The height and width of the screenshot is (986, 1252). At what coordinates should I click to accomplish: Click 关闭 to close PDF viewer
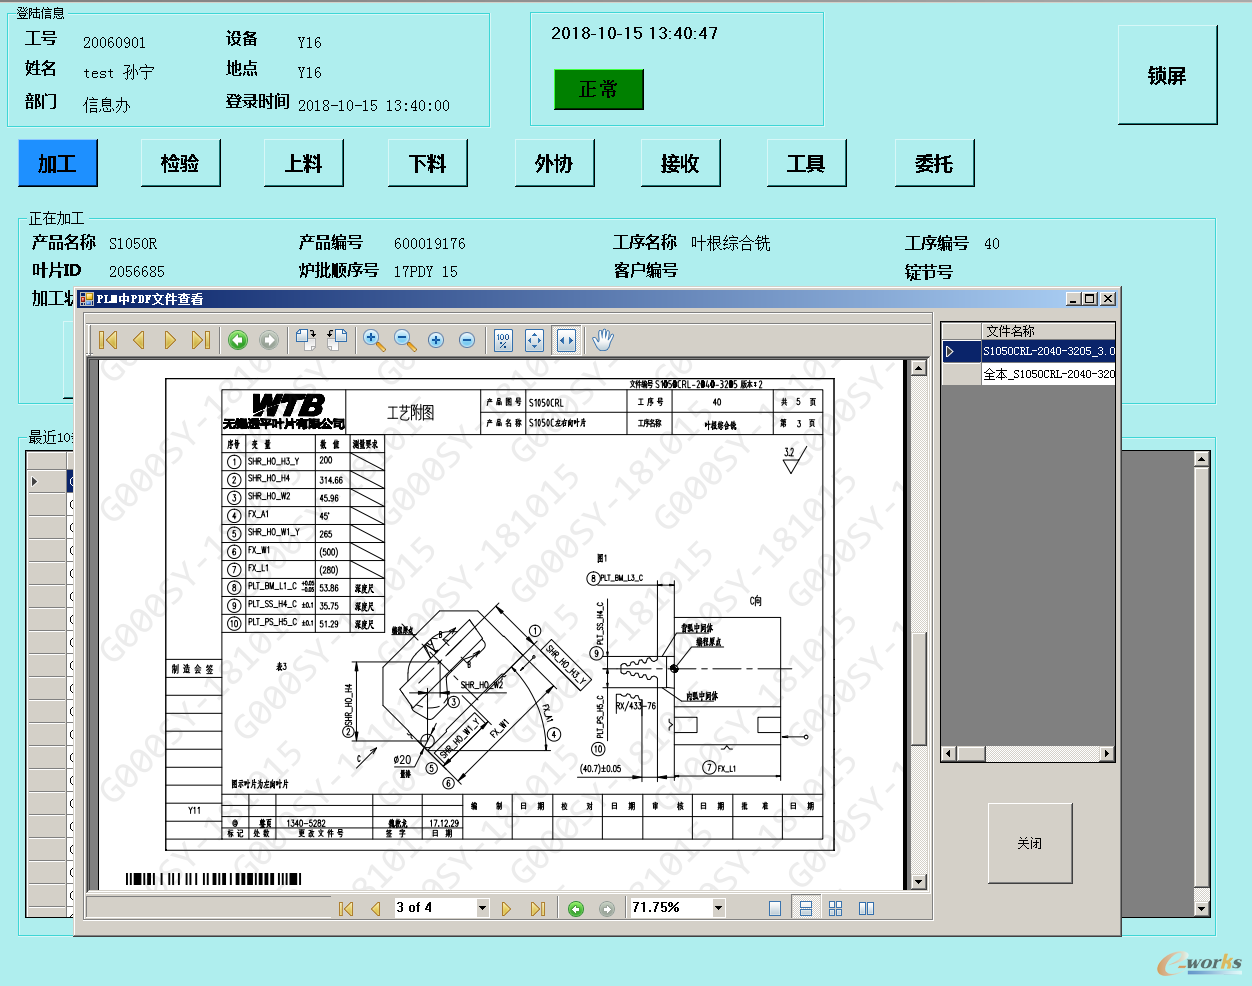(1030, 843)
